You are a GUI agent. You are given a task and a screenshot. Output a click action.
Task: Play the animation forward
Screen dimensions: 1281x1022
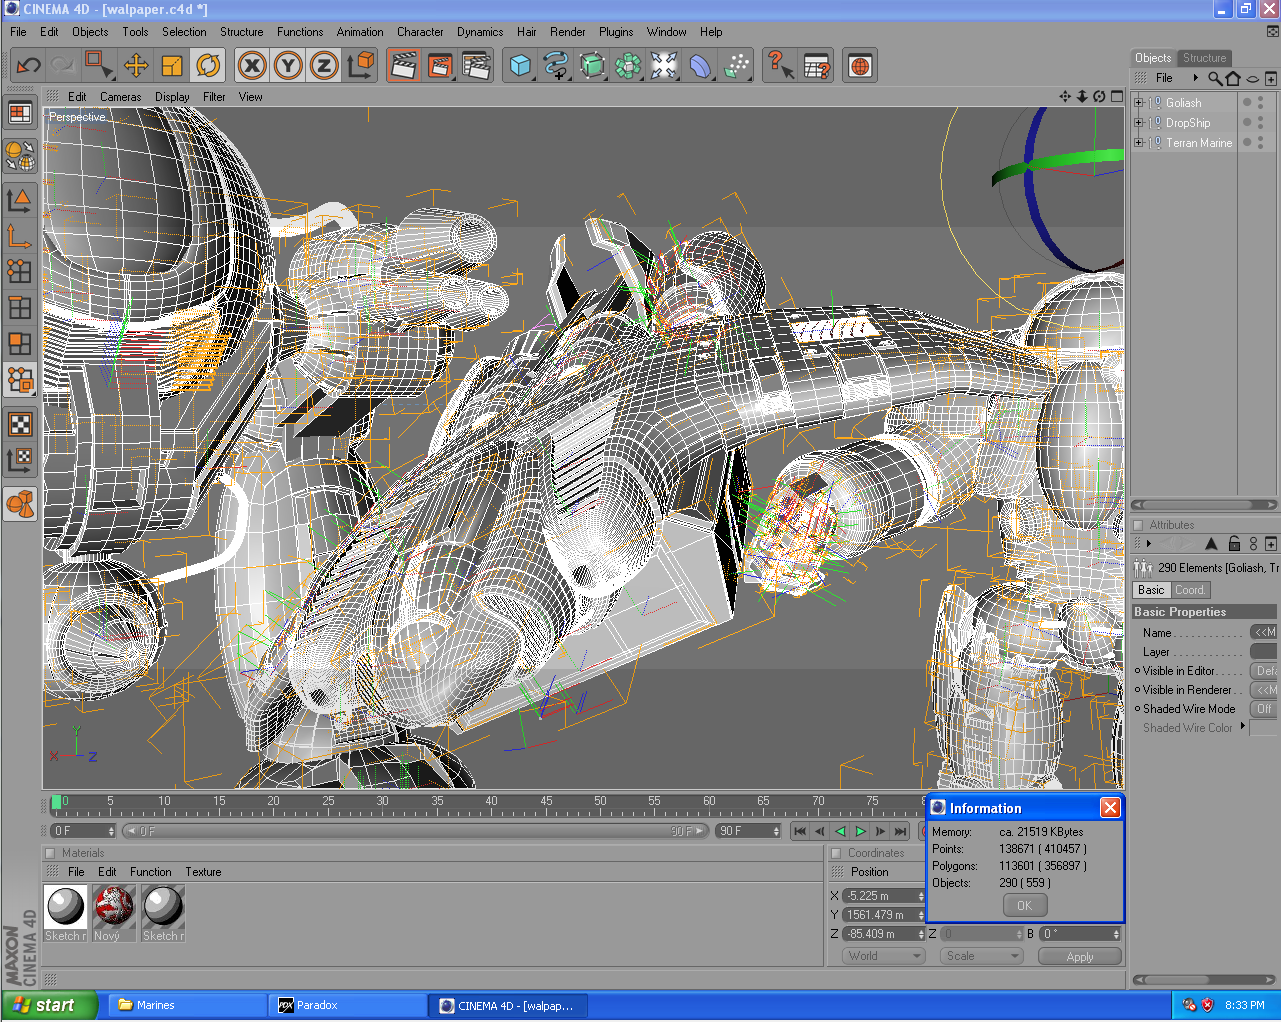(x=860, y=831)
